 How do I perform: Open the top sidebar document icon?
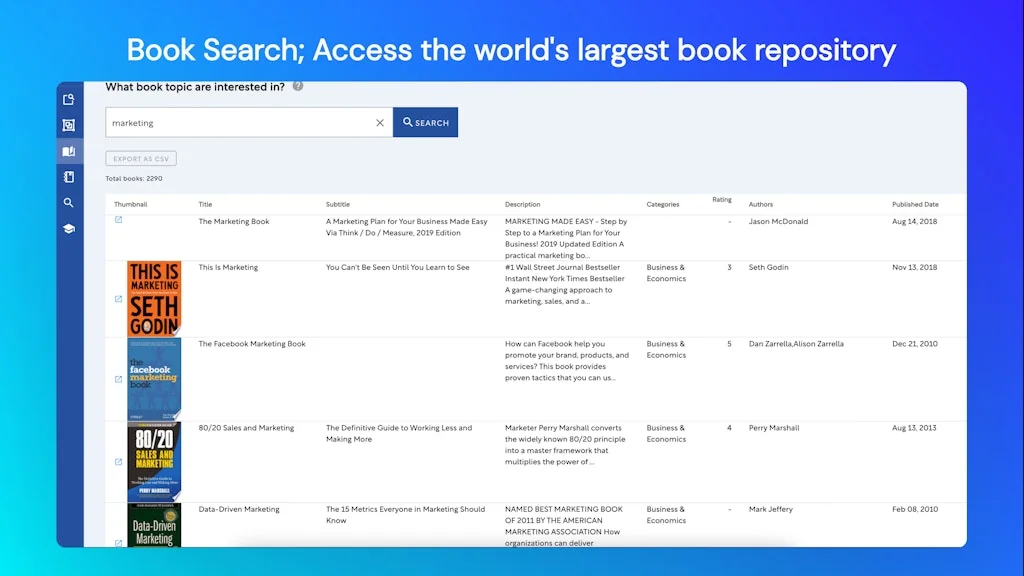tap(69, 99)
